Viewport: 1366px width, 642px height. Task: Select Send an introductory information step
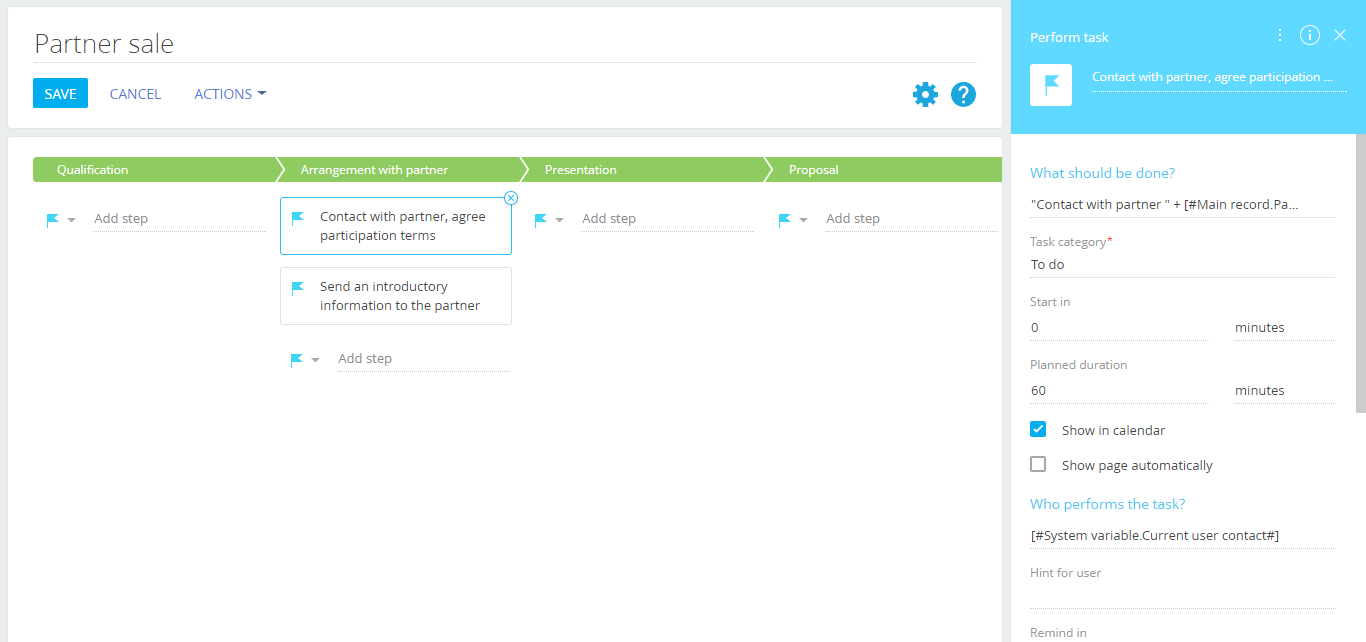396,296
